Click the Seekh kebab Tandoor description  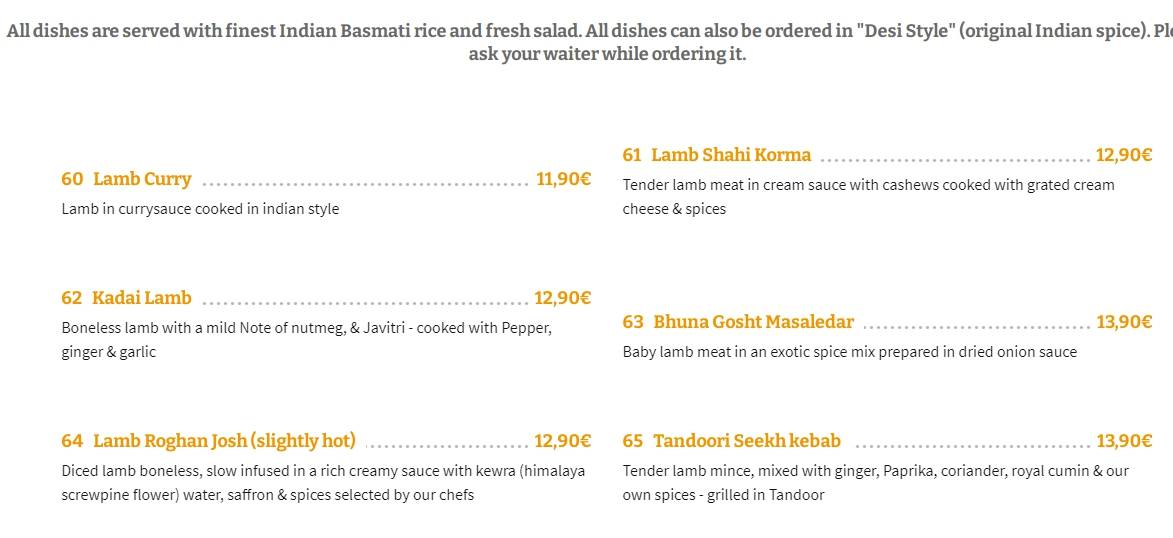tap(875, 483)
